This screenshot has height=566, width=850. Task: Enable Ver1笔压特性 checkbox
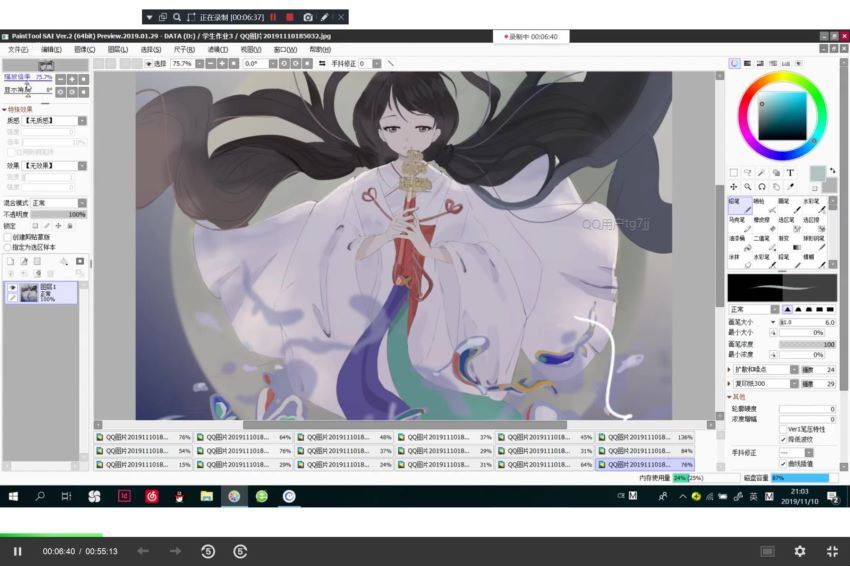click(x=783, y=429)
